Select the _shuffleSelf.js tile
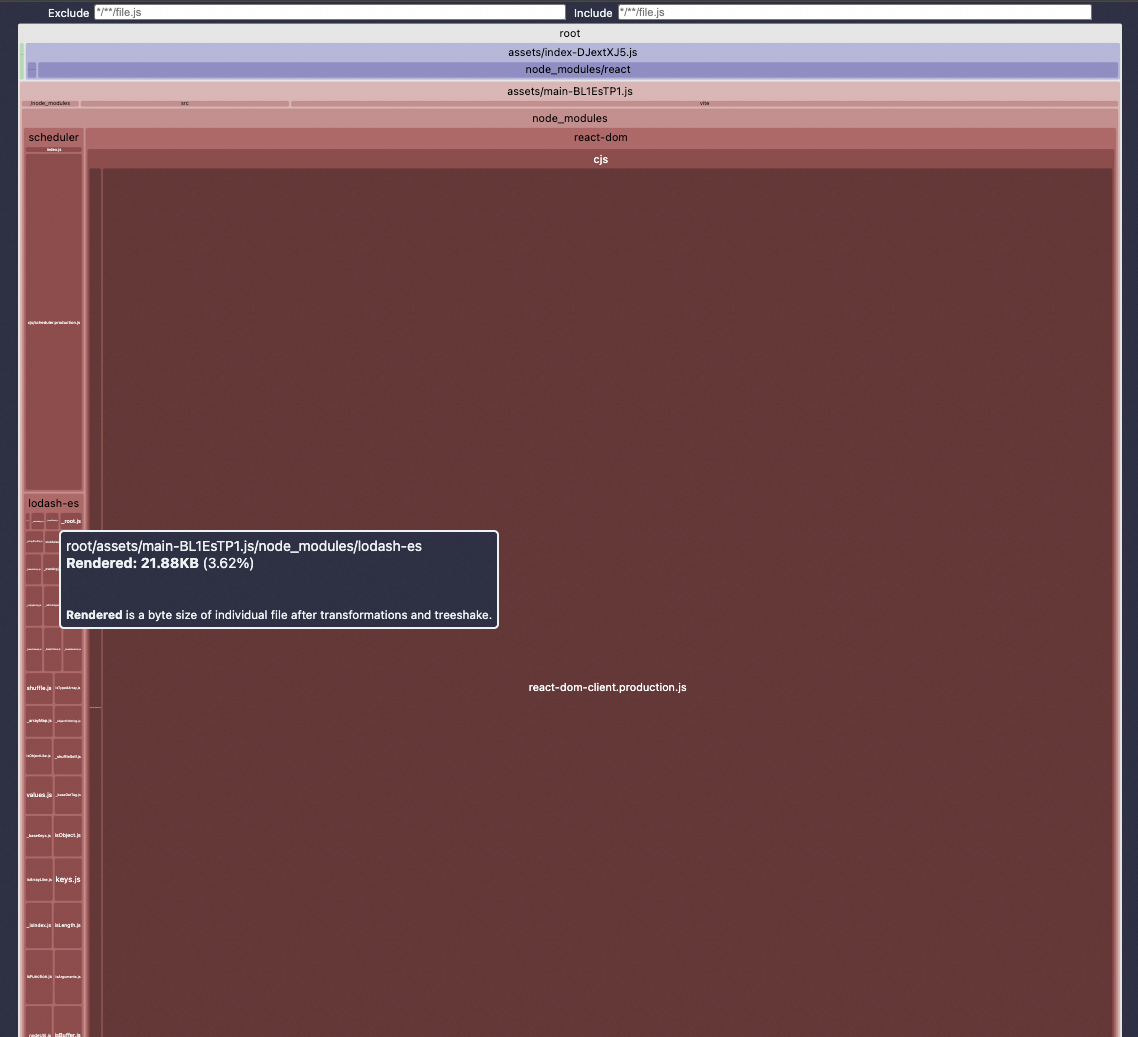This screenshot has width=1138, height=1037. 68,756
